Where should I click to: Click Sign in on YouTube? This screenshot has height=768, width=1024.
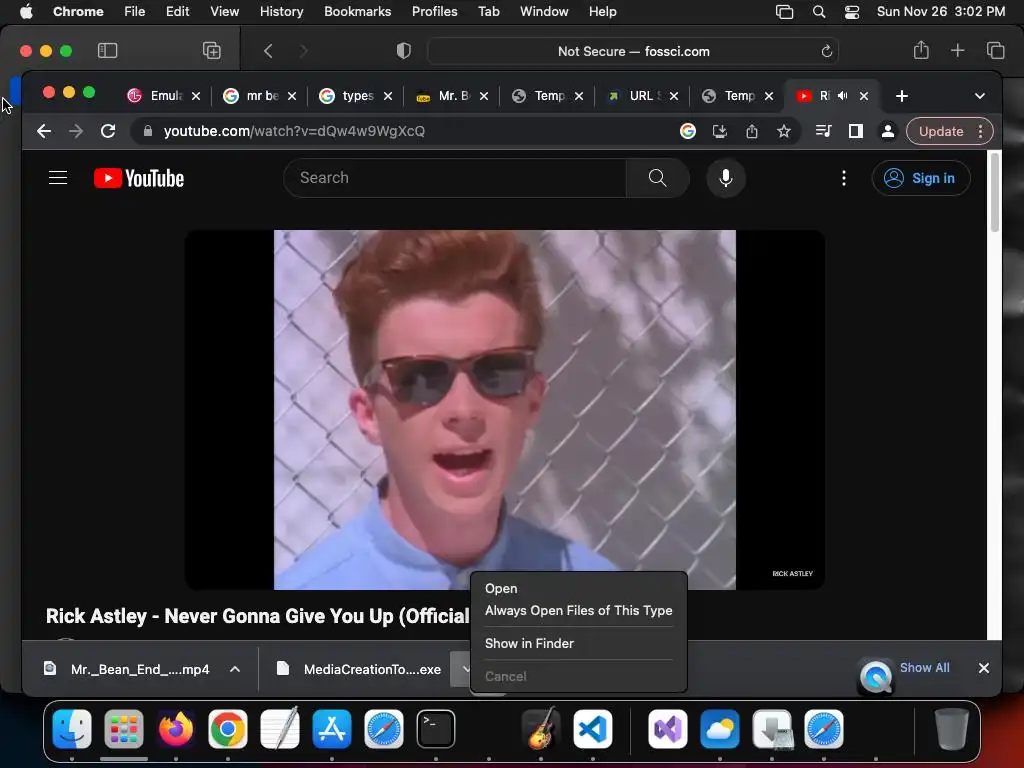tap(921, 178)
